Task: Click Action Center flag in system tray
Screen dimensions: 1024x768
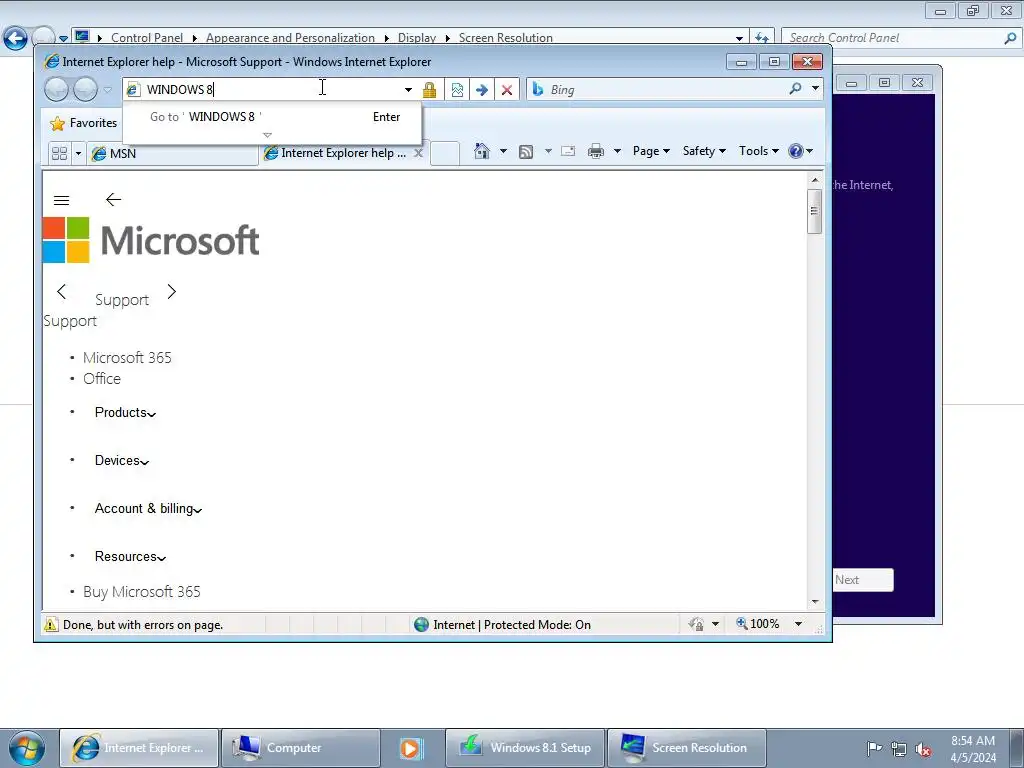Action: pos(874,749)
